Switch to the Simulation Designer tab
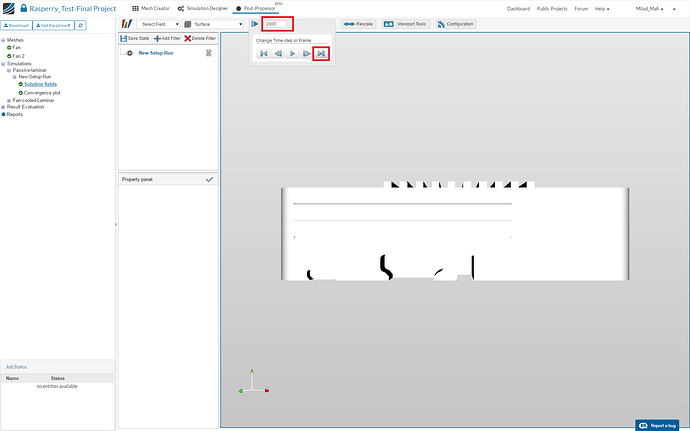The image size is (690, 431). pos(203,8)
